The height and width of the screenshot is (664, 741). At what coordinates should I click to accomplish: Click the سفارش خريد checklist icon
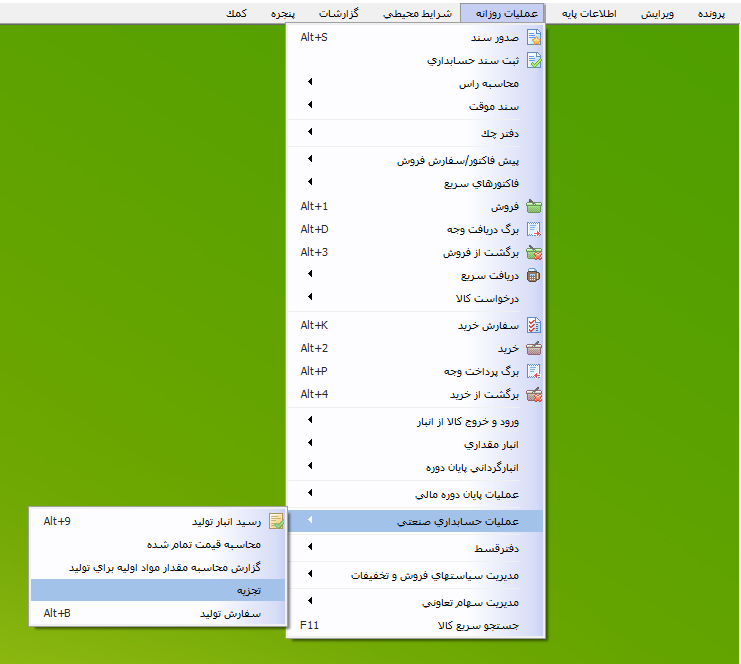(534, 326)
